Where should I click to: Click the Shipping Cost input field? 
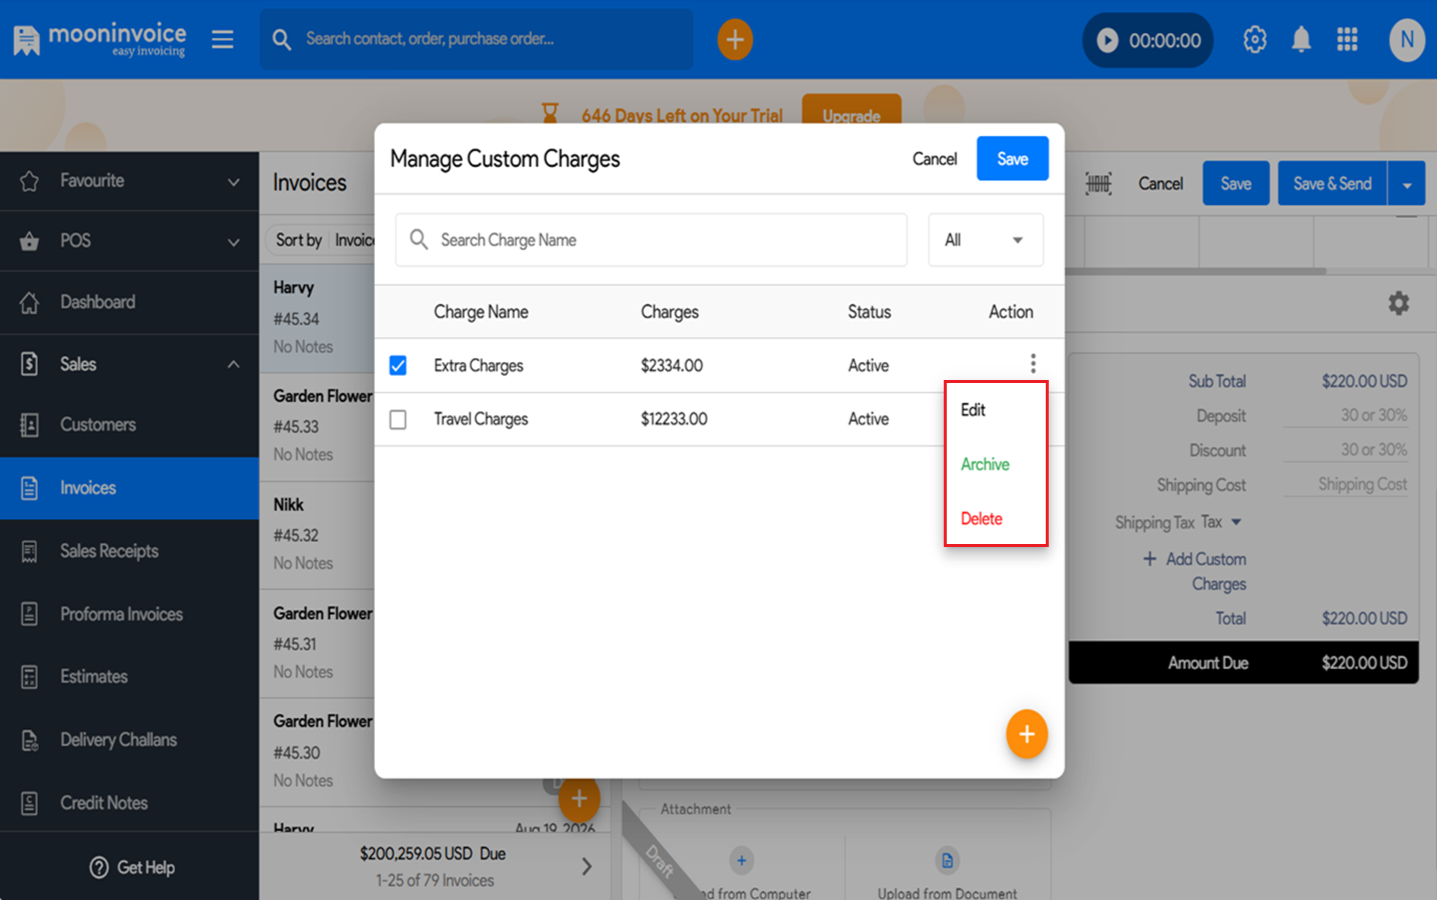(1345, 485)
